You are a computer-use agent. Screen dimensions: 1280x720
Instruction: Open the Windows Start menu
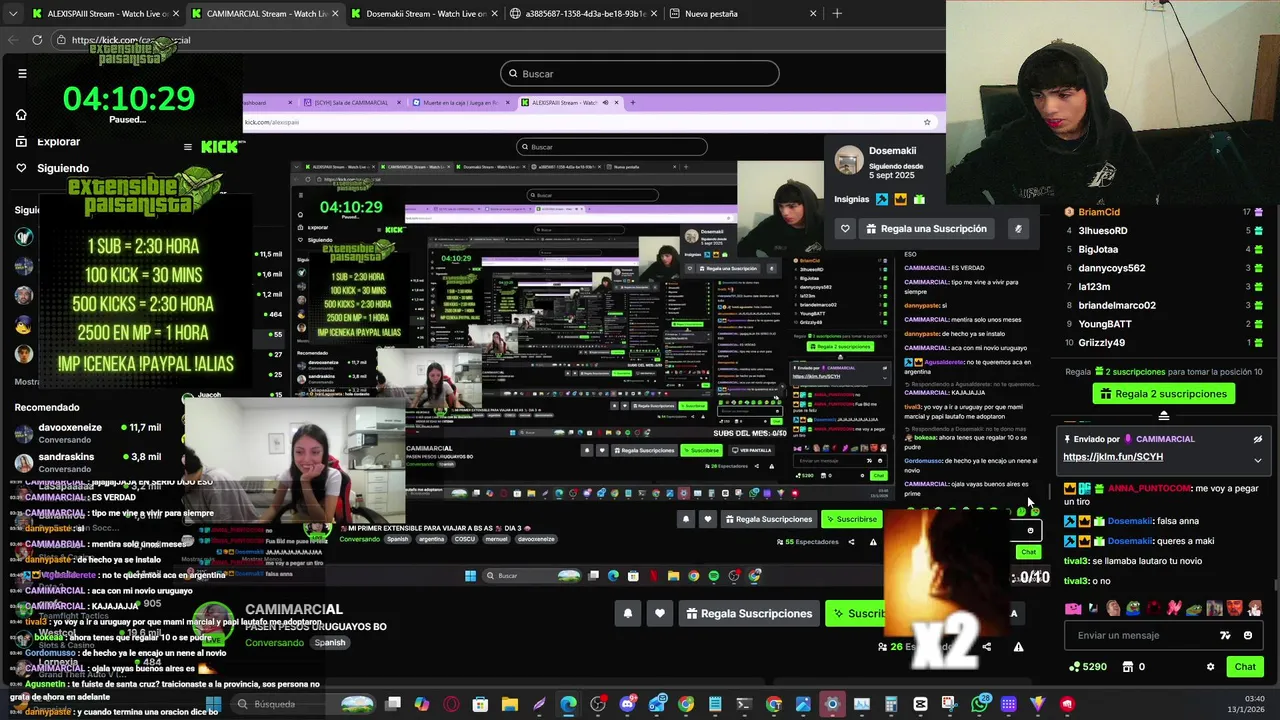tap(212, 704)
